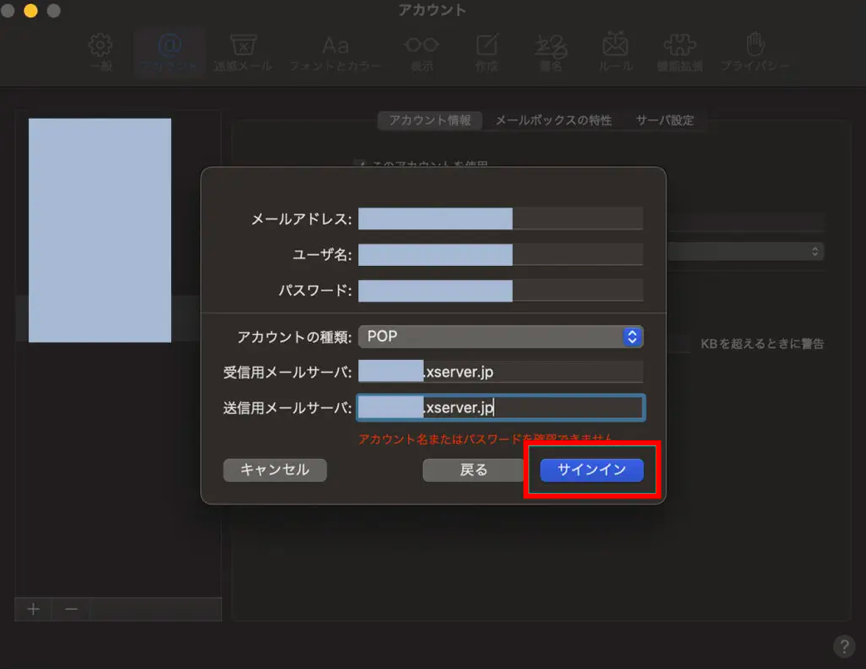
Task: Open help with the question mark button
Action: [x=844, y=646]
